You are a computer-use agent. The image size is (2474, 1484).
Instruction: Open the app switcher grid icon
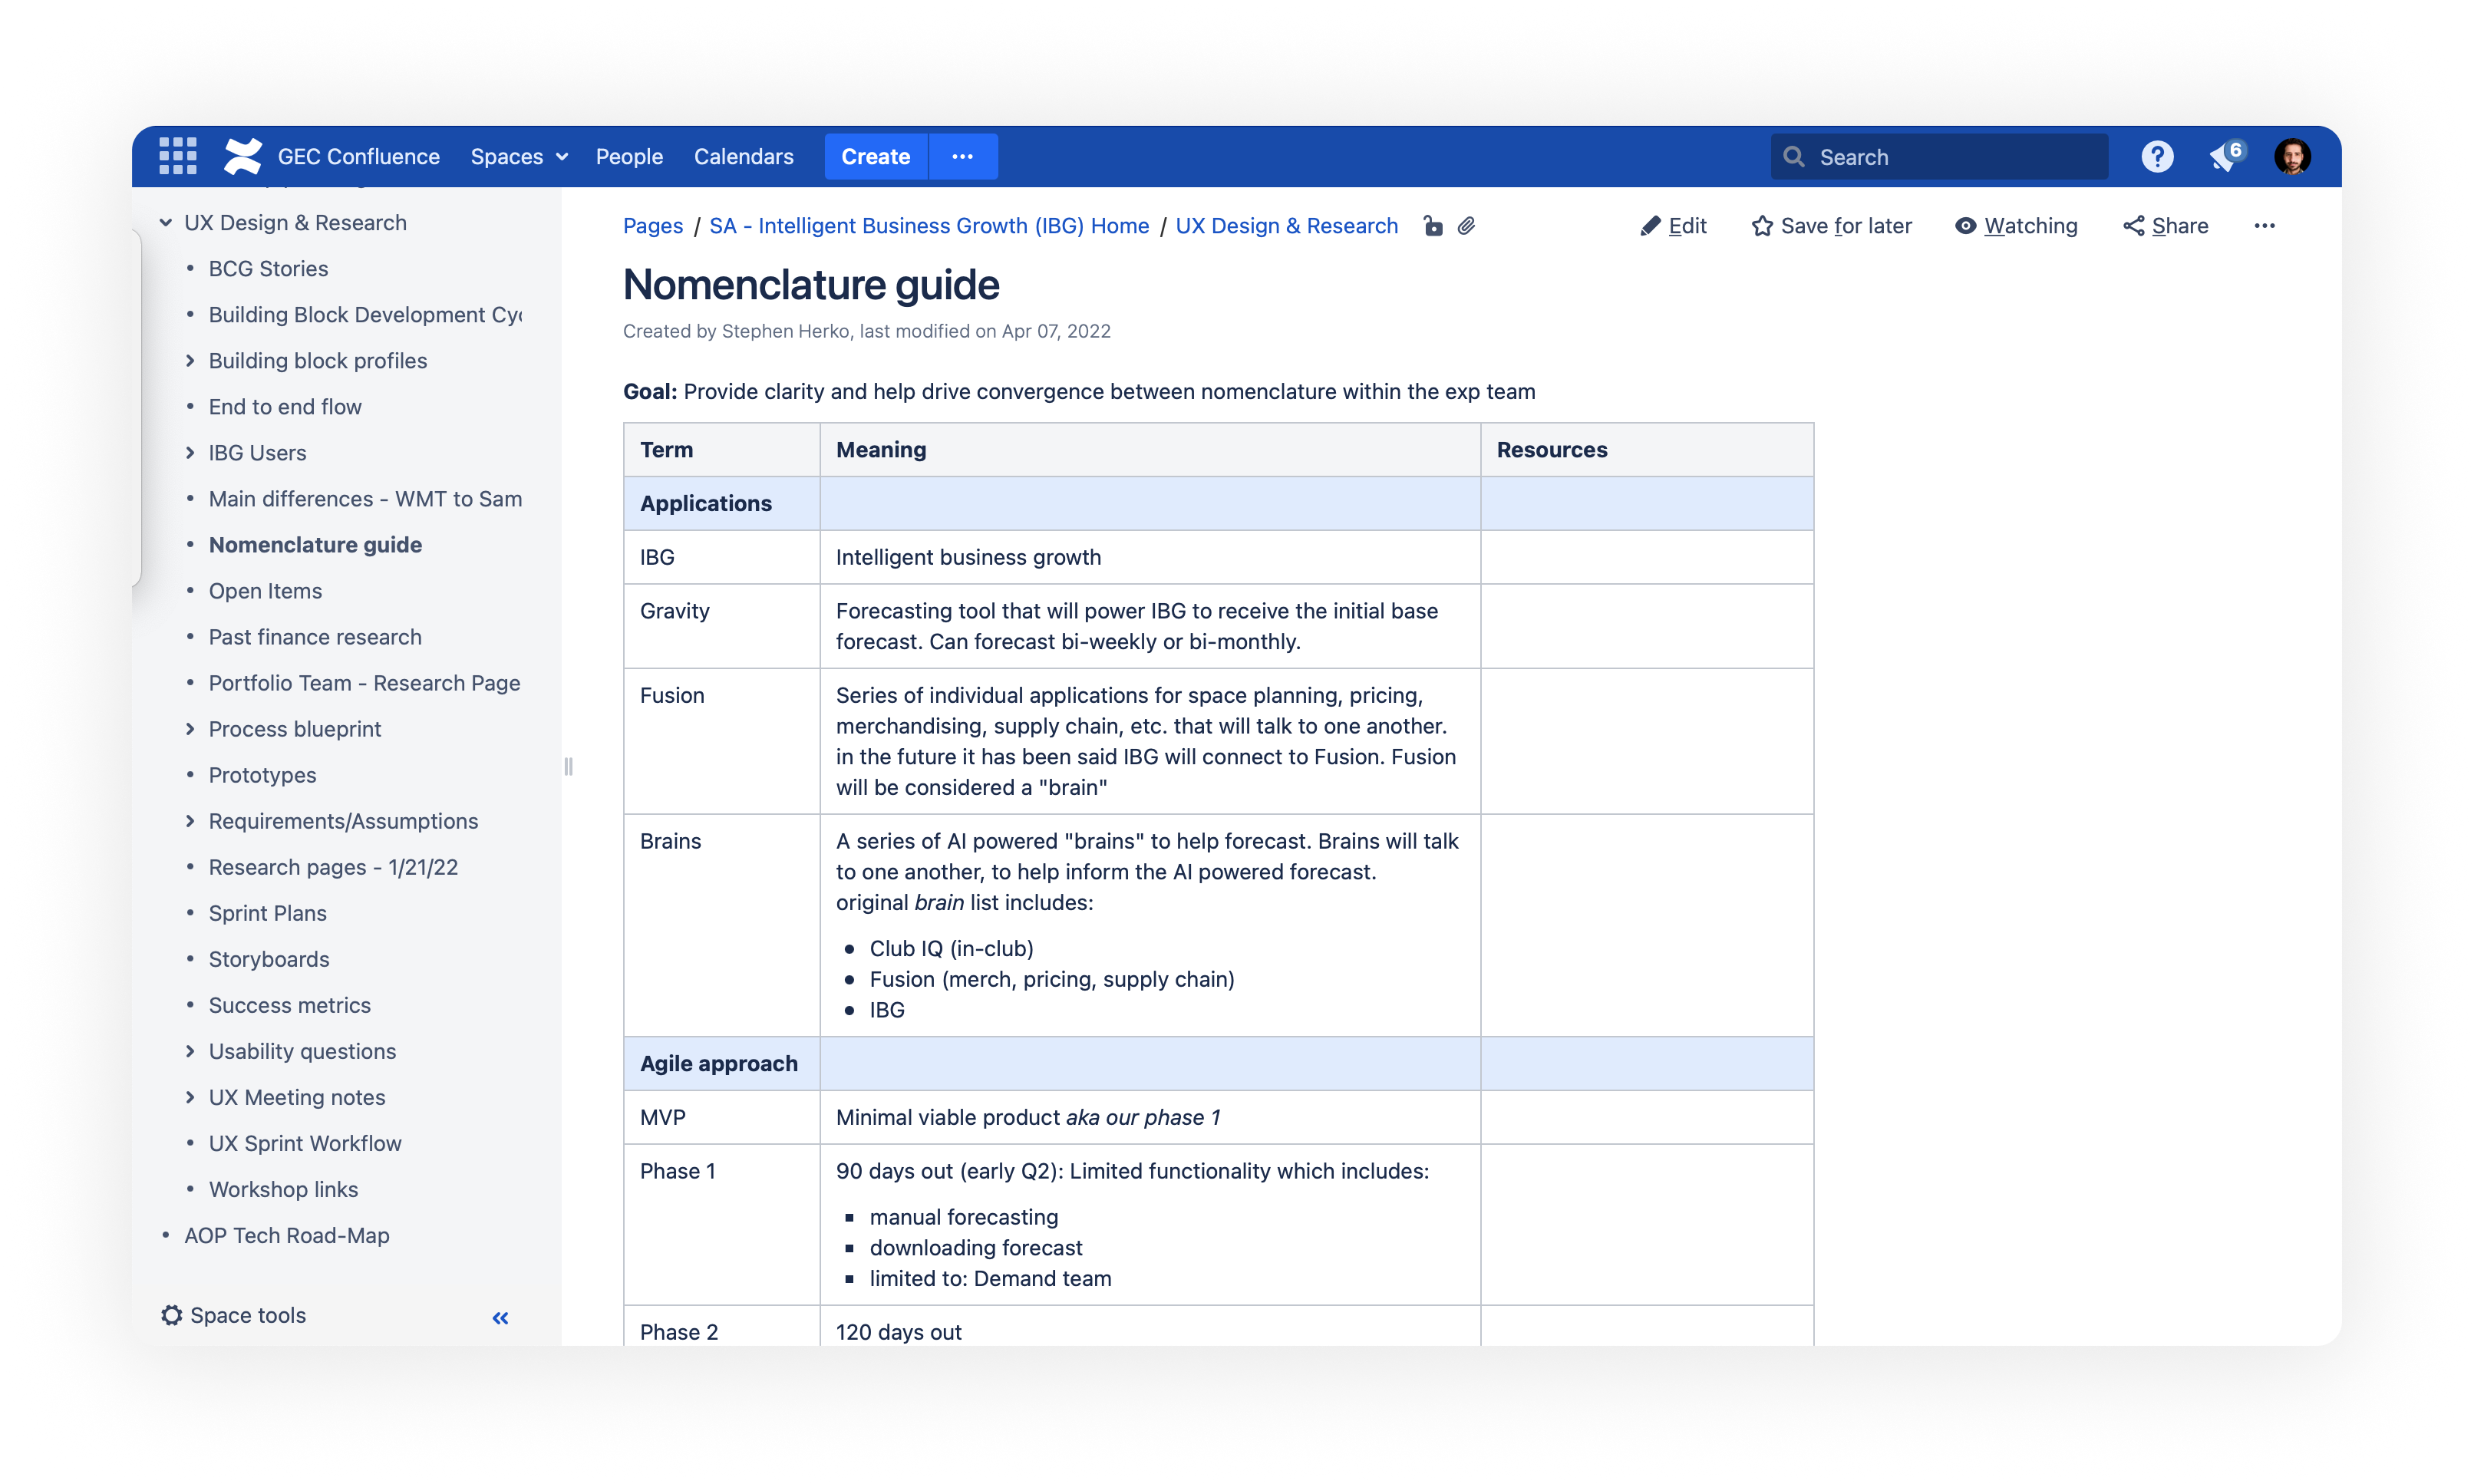178,156
